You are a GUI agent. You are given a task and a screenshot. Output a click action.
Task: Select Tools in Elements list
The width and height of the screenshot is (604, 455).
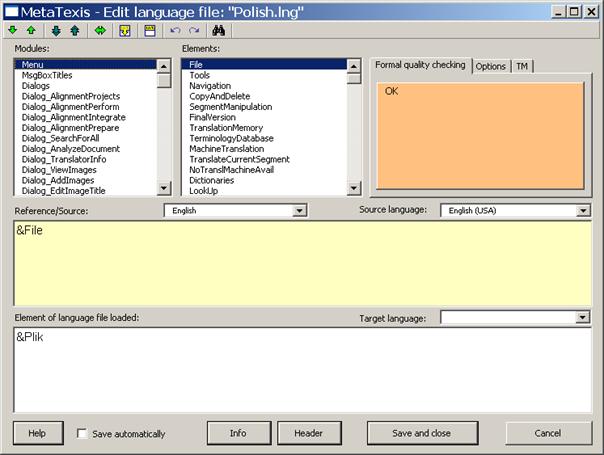click(x=264, y=75)
